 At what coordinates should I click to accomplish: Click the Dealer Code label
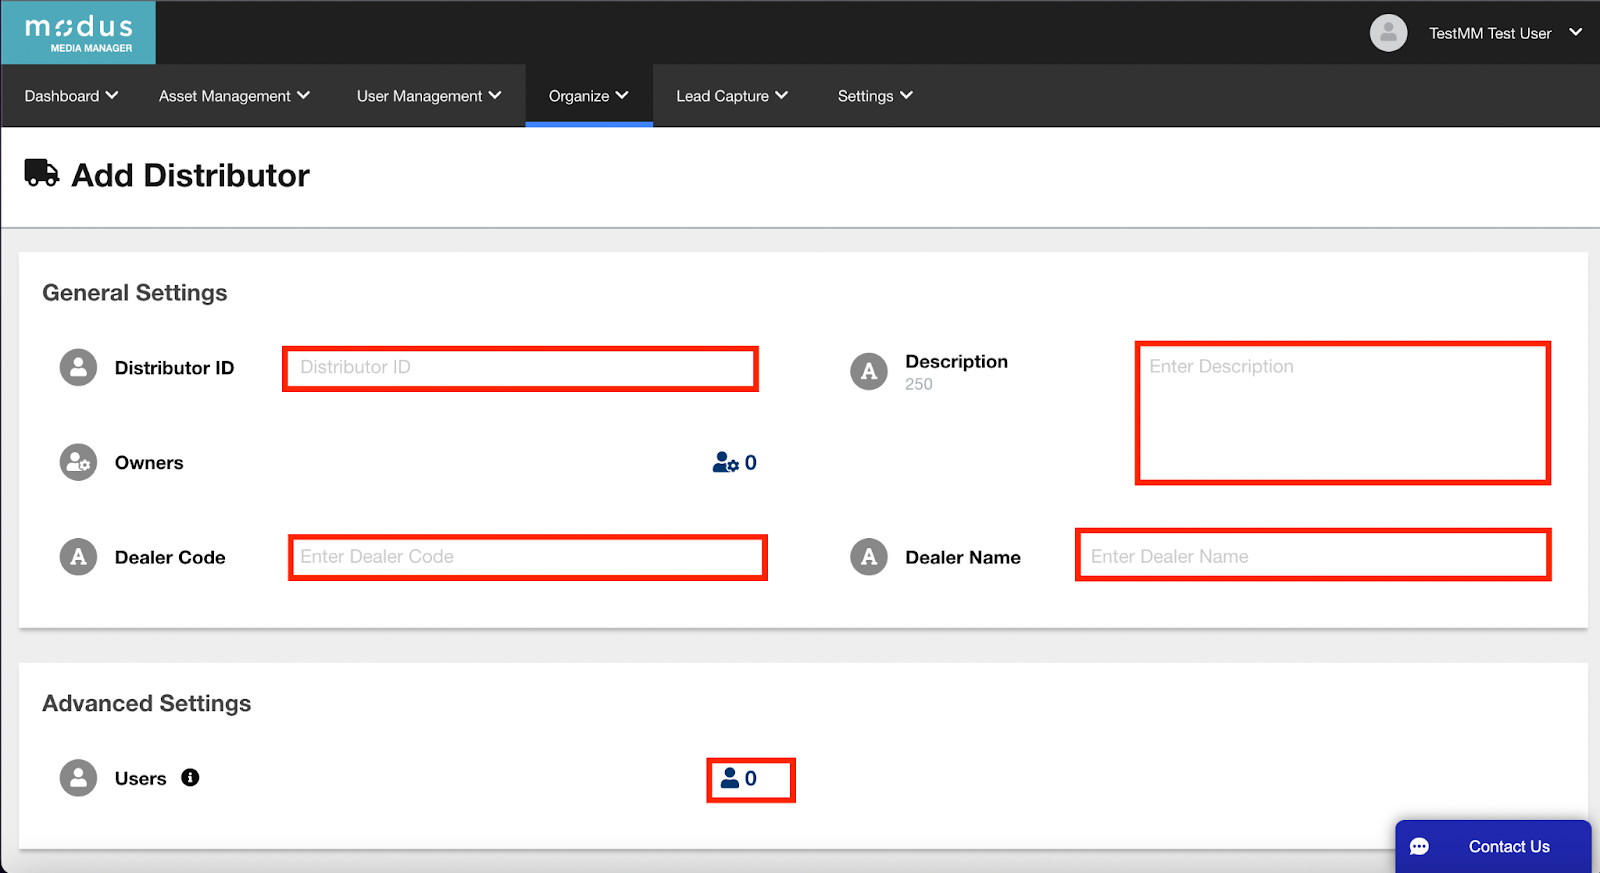click(170, 558)
